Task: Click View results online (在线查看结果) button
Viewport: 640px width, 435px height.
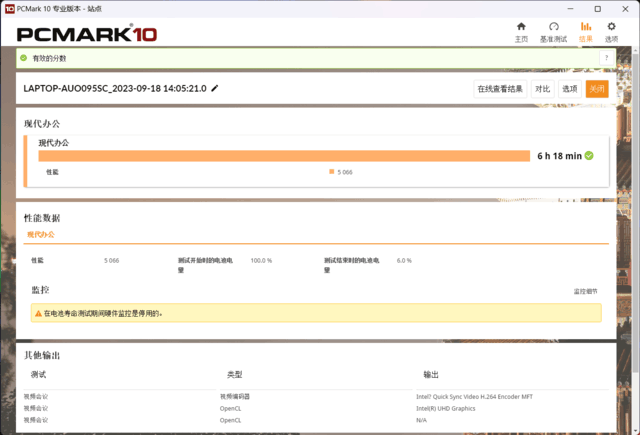Action: pyautogui.click(x=500, y=89)
